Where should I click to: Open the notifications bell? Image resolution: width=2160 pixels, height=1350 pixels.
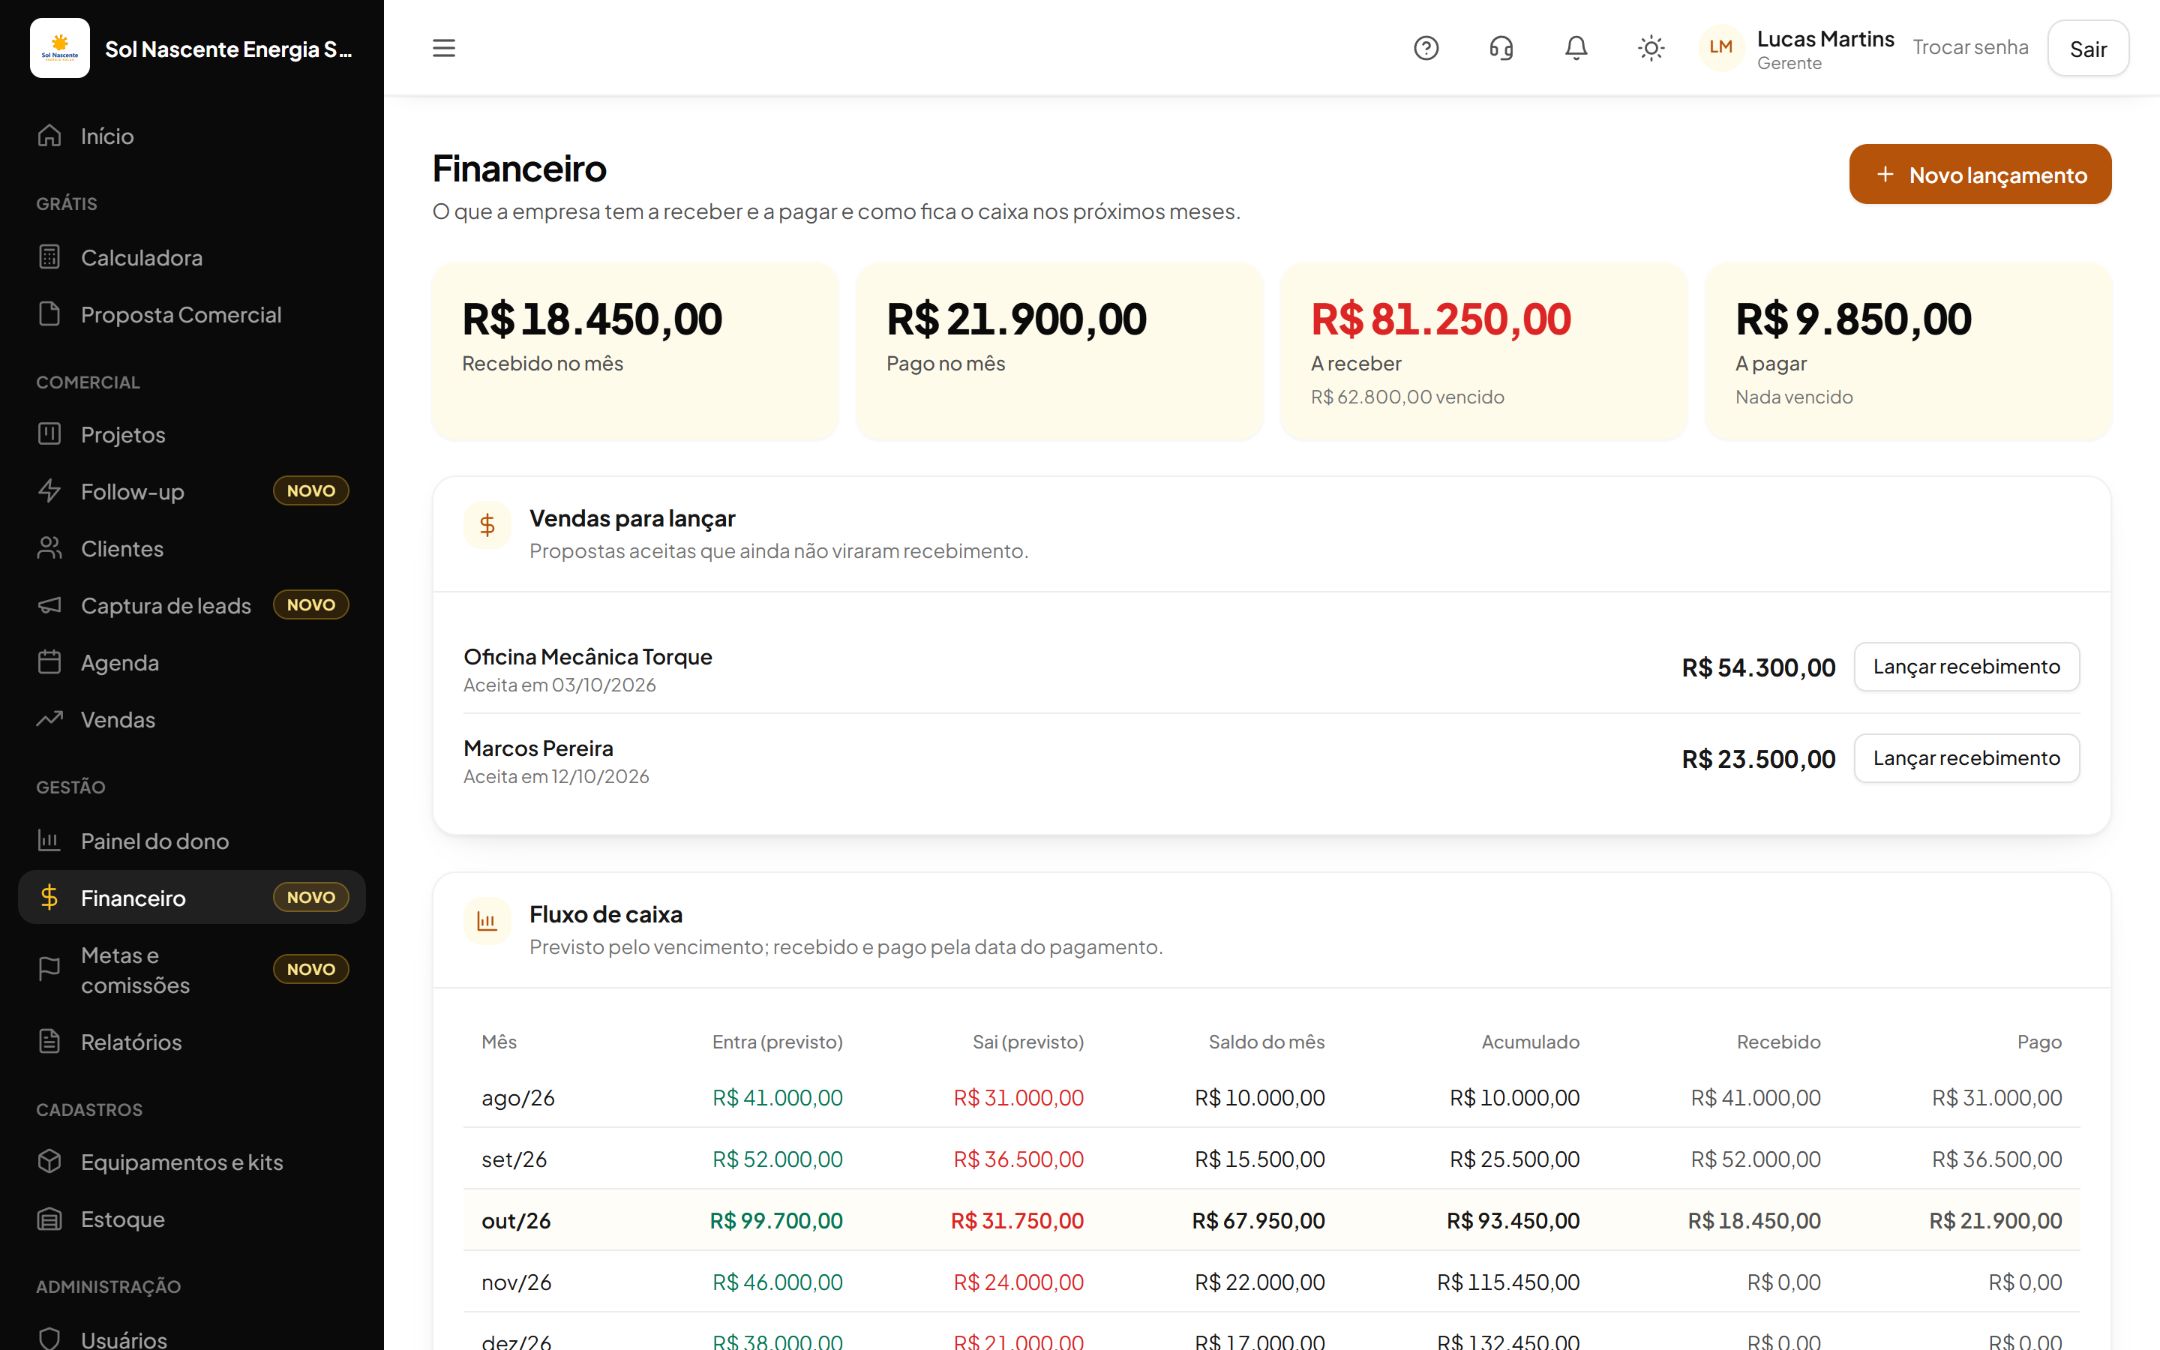(1576, 48)
